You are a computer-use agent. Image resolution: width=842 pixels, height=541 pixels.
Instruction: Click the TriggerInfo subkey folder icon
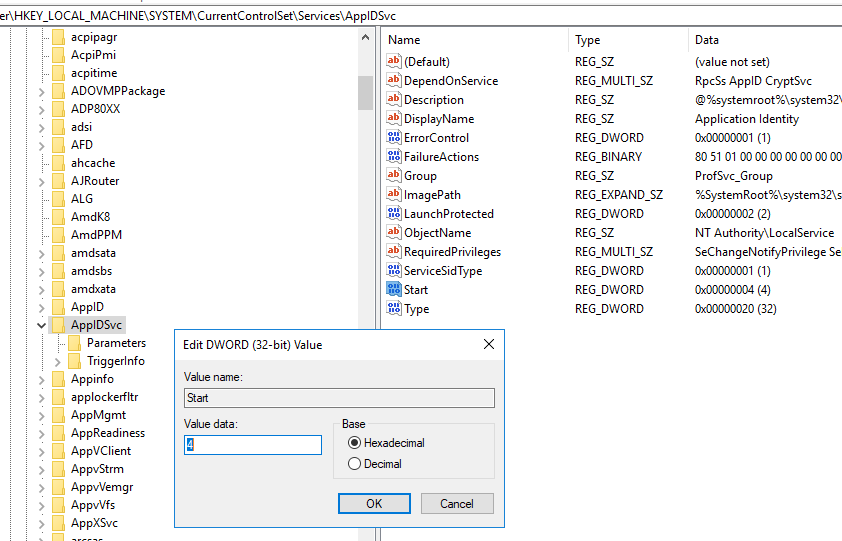point(74,361)
